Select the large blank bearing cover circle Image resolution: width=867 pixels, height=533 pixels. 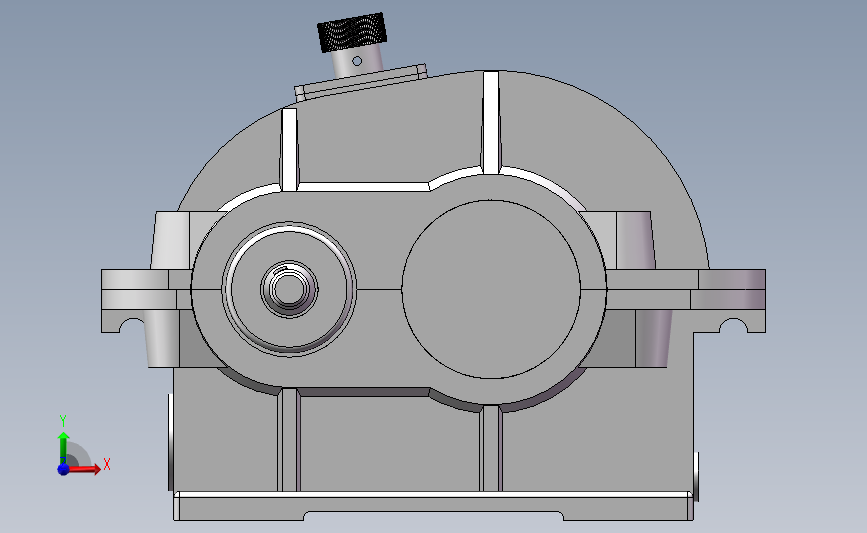click(491, 289)
